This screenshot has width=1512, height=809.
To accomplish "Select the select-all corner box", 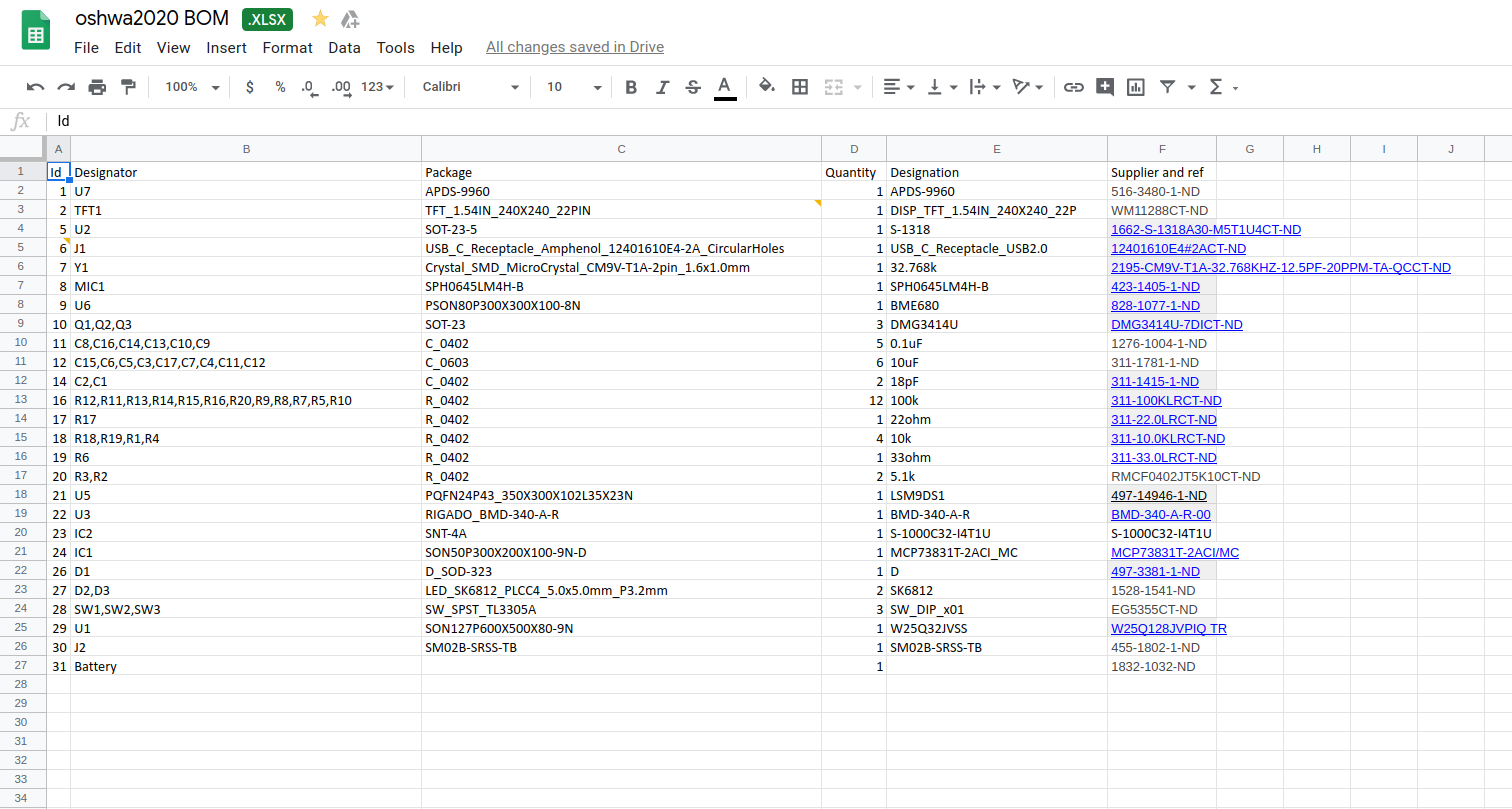I will coord(22,149).
